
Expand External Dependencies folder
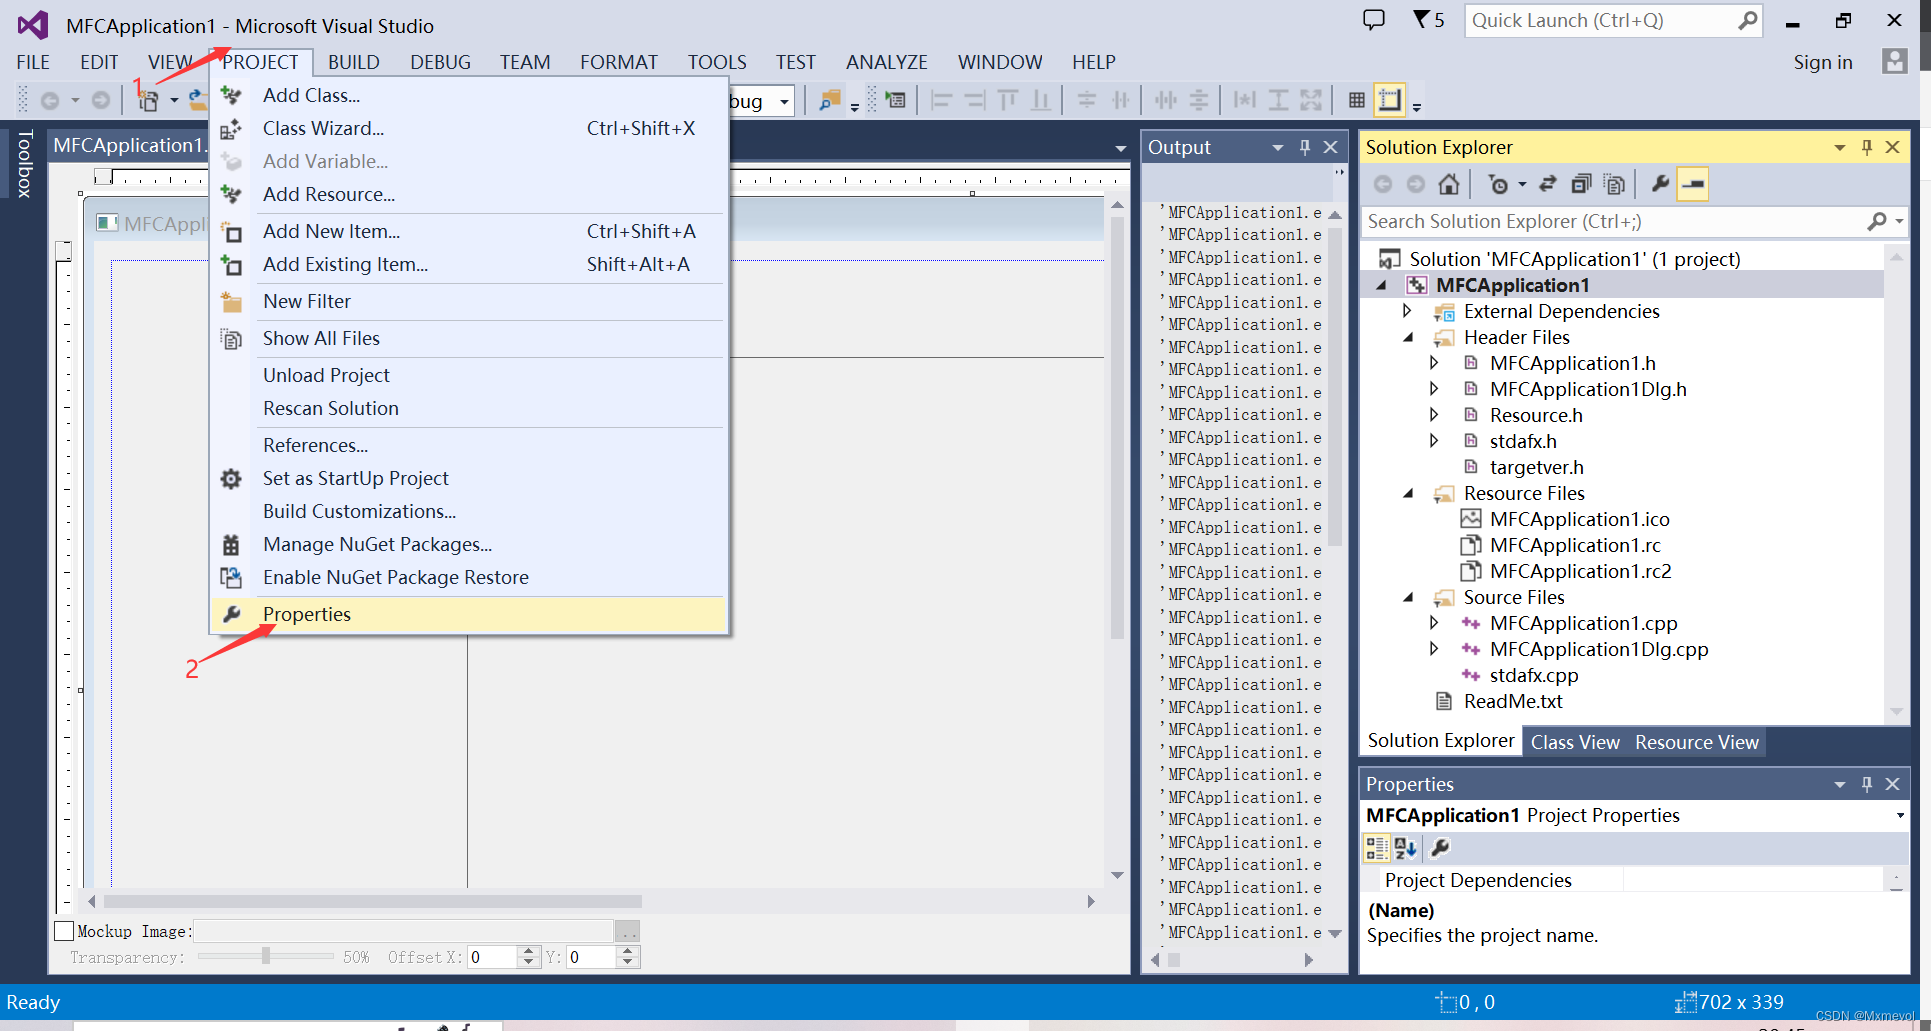(1408, 311)
